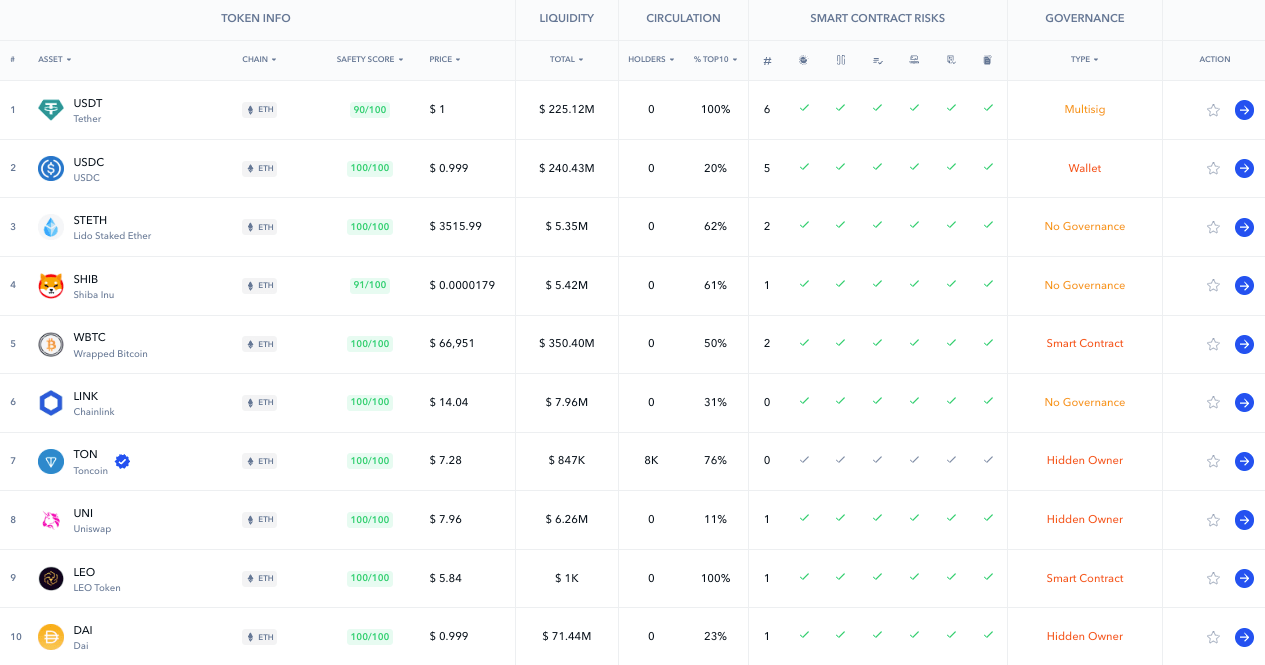
Task: Sort by % Top10 header
Action: coord(715,60)
